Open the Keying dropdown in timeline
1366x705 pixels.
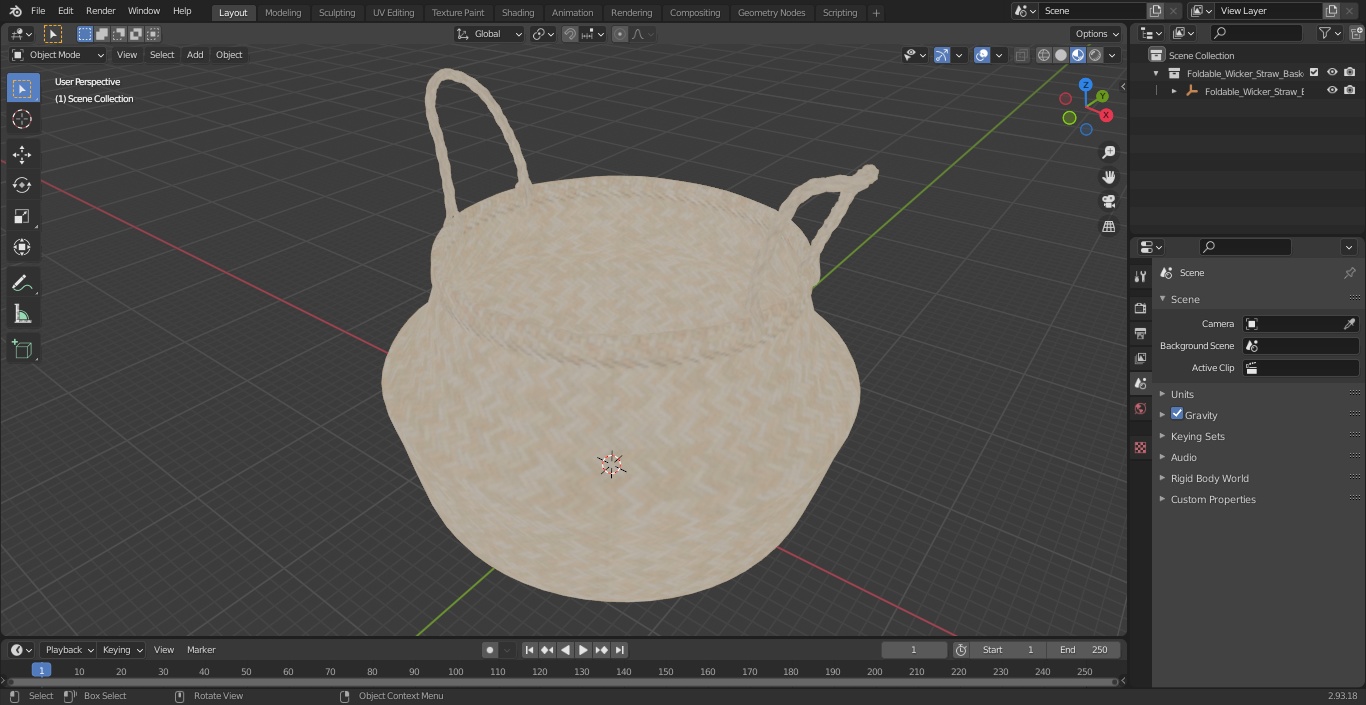point(122,650)
